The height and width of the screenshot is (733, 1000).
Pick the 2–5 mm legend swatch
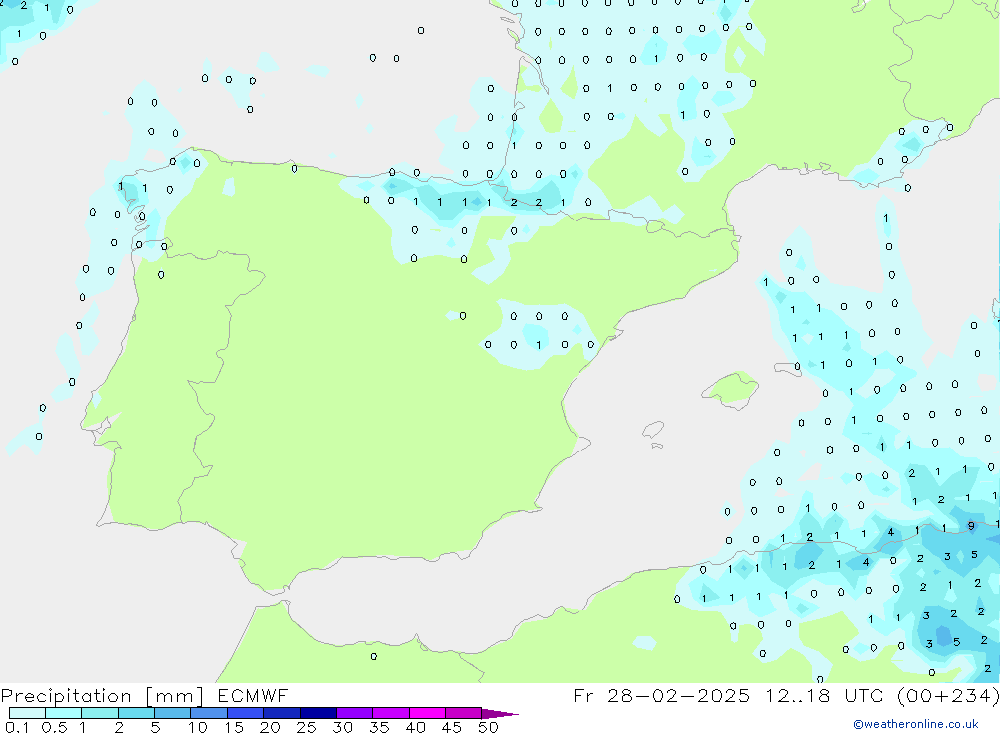click(x=136, y=713)
